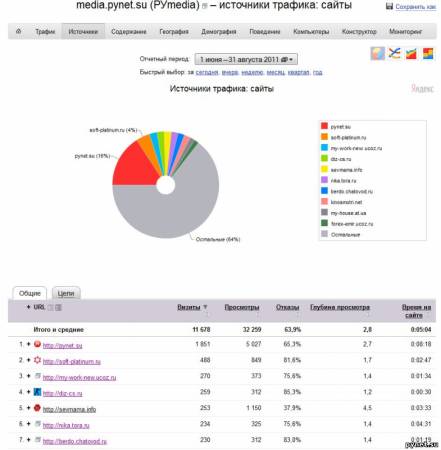The height and width of the screenshot is (450, 441).
Task: Switch to the line chart view icon
Action: tap(395, 53)
